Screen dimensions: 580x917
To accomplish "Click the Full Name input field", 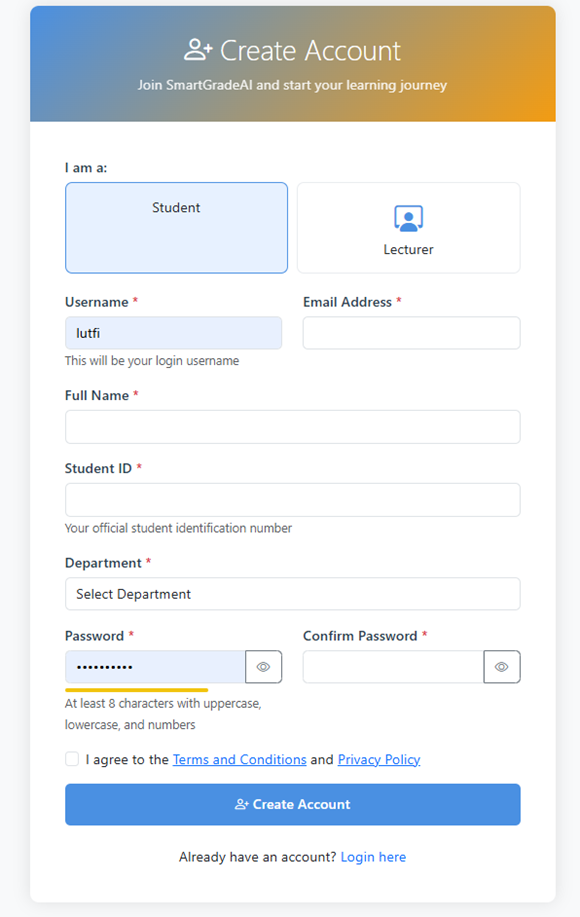I will [x=292, y=426].
